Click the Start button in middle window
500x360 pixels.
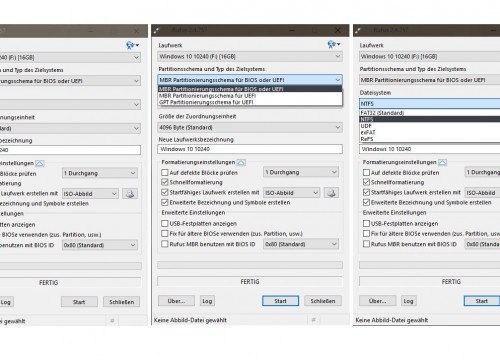[280, 301]
